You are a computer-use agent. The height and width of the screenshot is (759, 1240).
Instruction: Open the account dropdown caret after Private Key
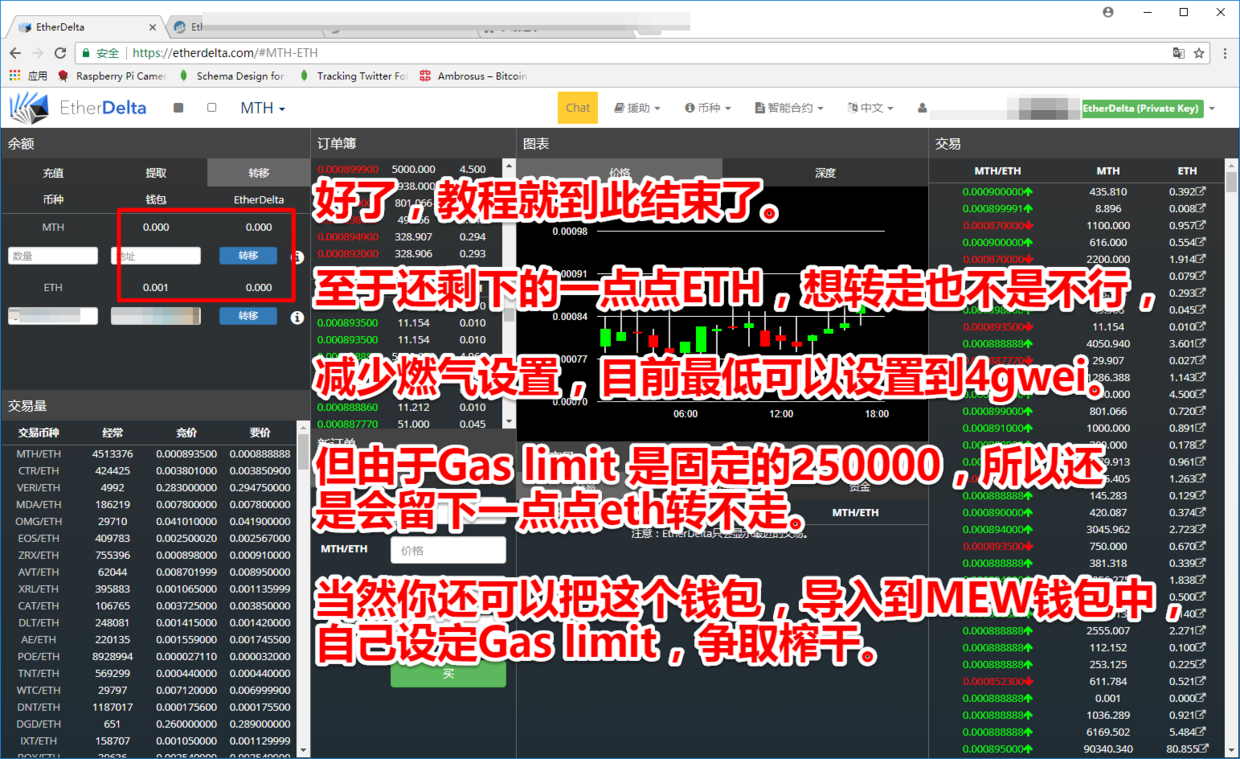tap(1212, 108)
